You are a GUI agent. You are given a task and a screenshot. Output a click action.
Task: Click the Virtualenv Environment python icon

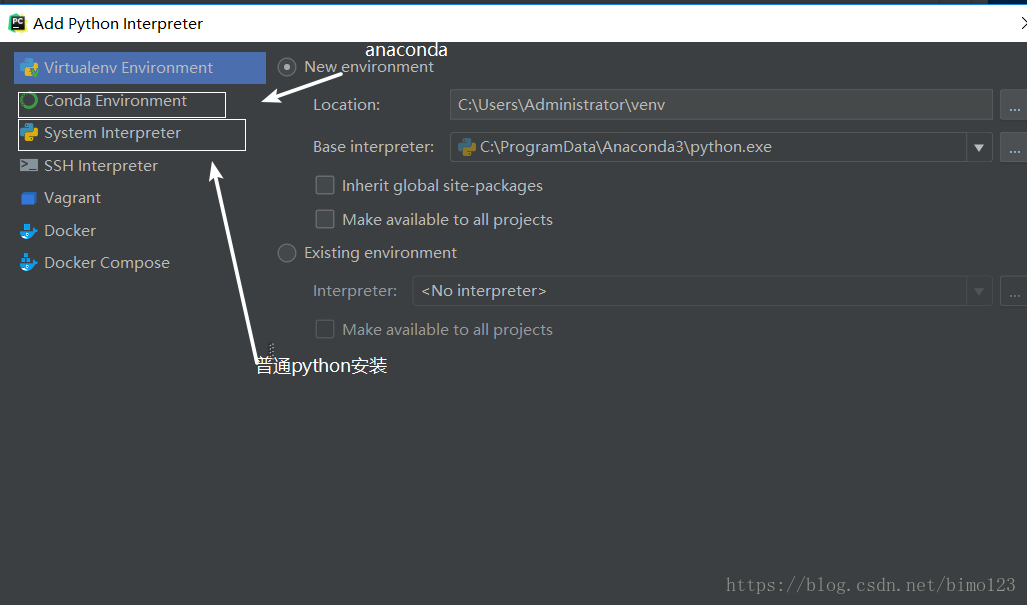29,67
